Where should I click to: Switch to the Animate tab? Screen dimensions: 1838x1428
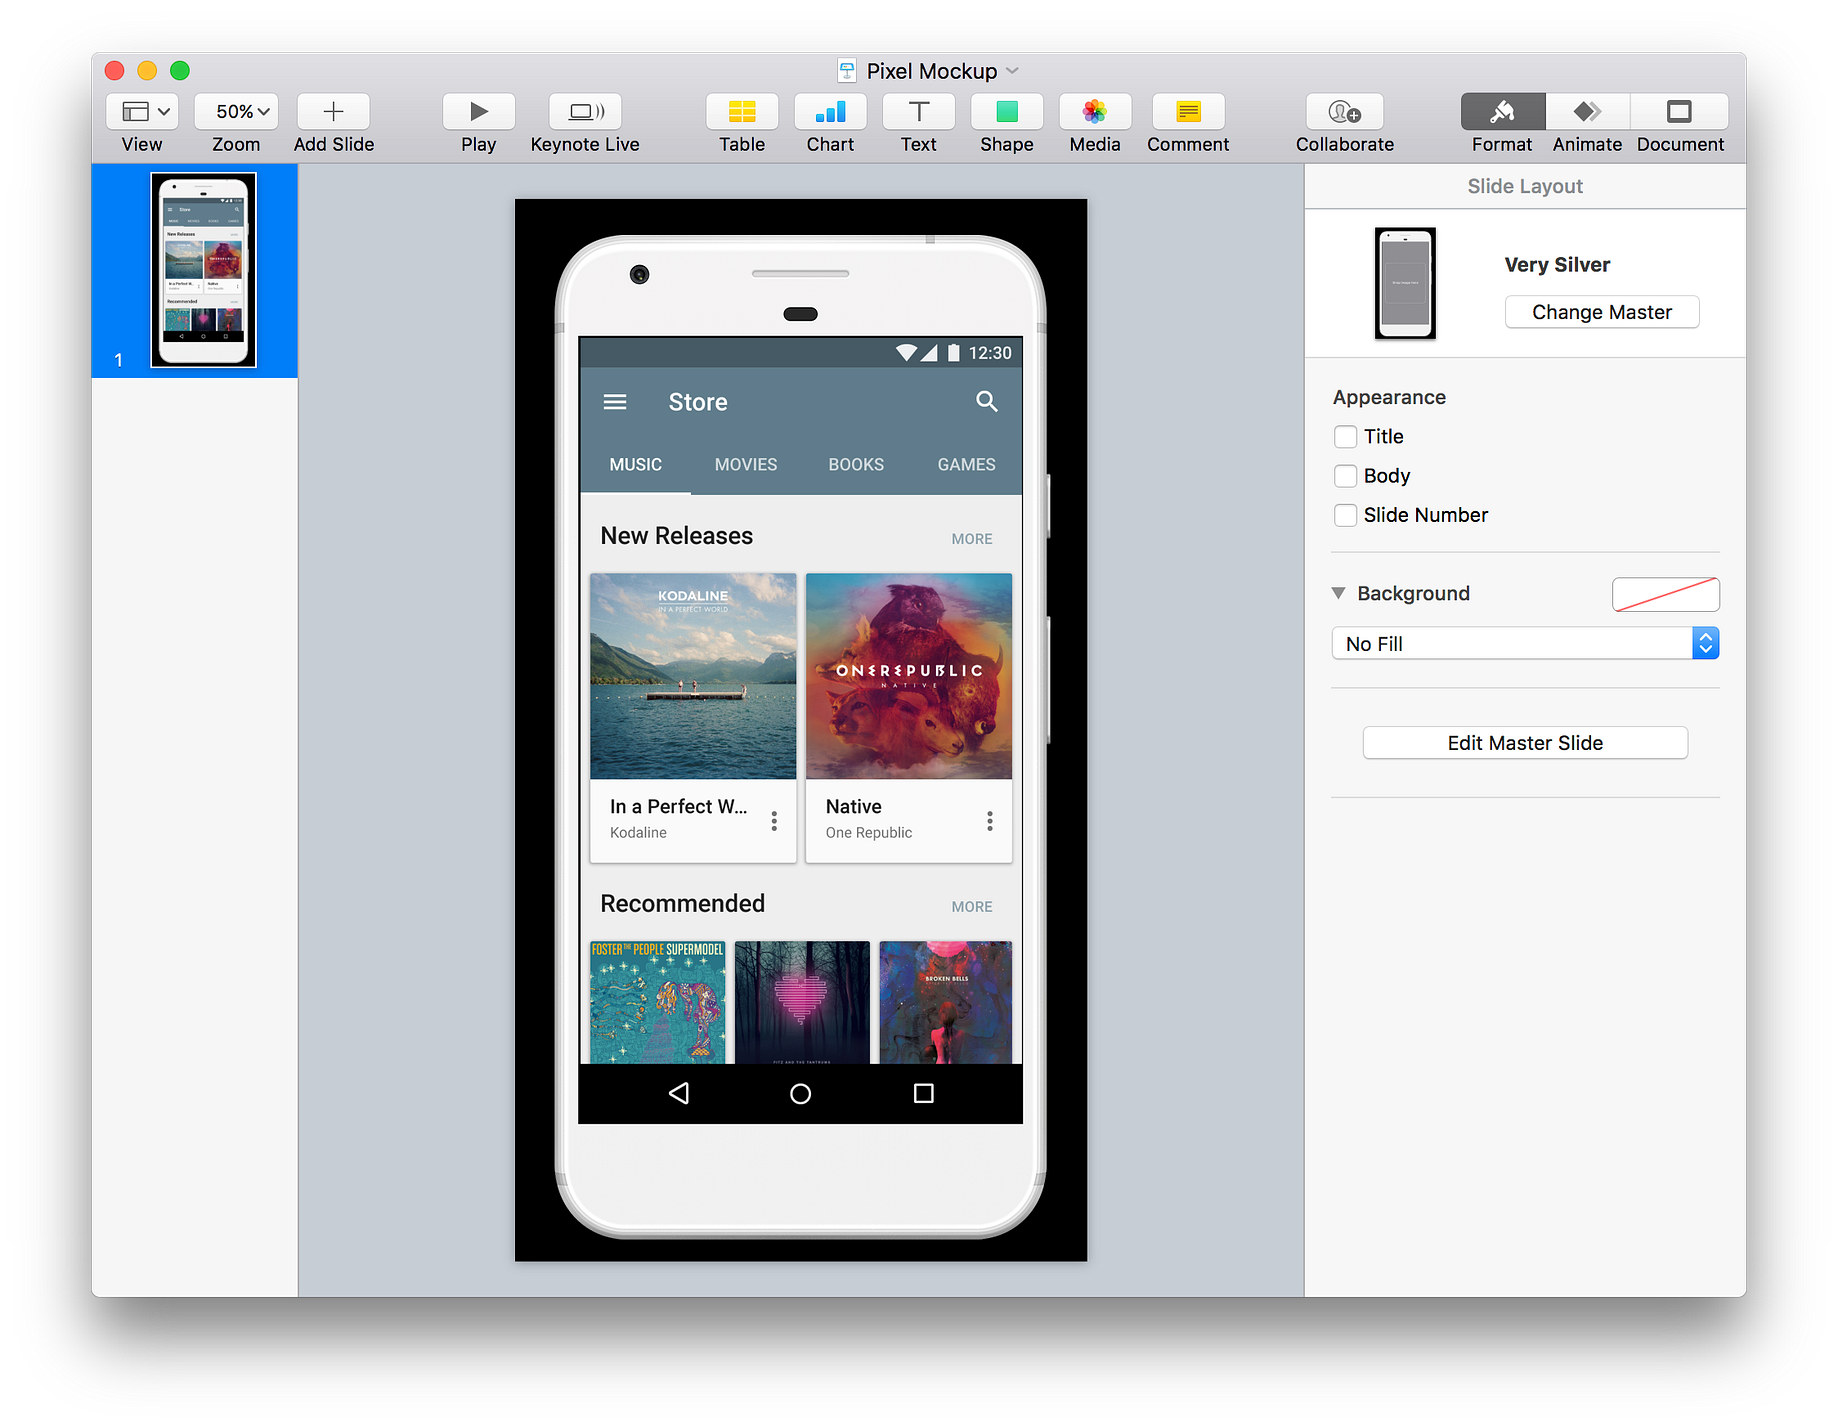[x=1587, y=112]
